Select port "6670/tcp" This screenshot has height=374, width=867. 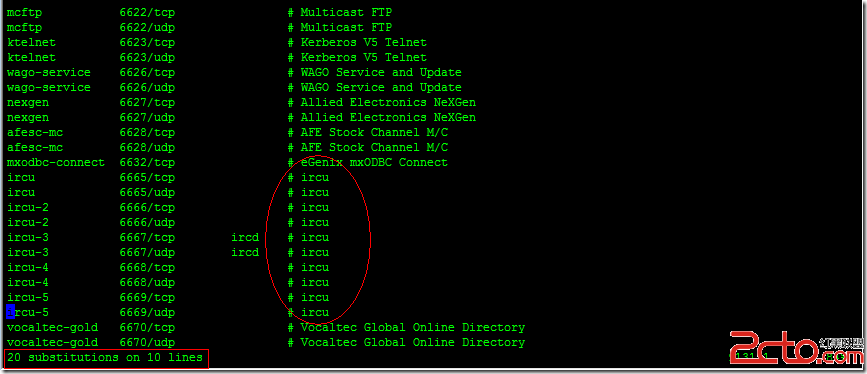tap(147, 328)
